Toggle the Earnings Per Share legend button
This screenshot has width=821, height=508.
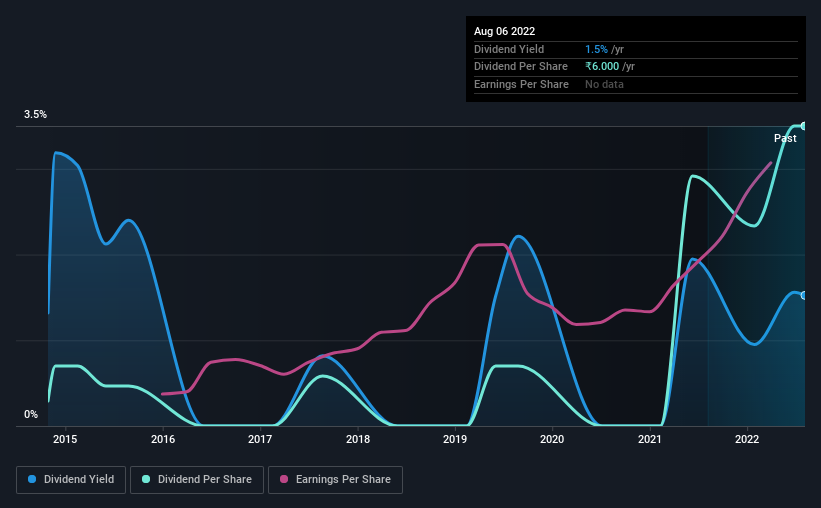335,480
